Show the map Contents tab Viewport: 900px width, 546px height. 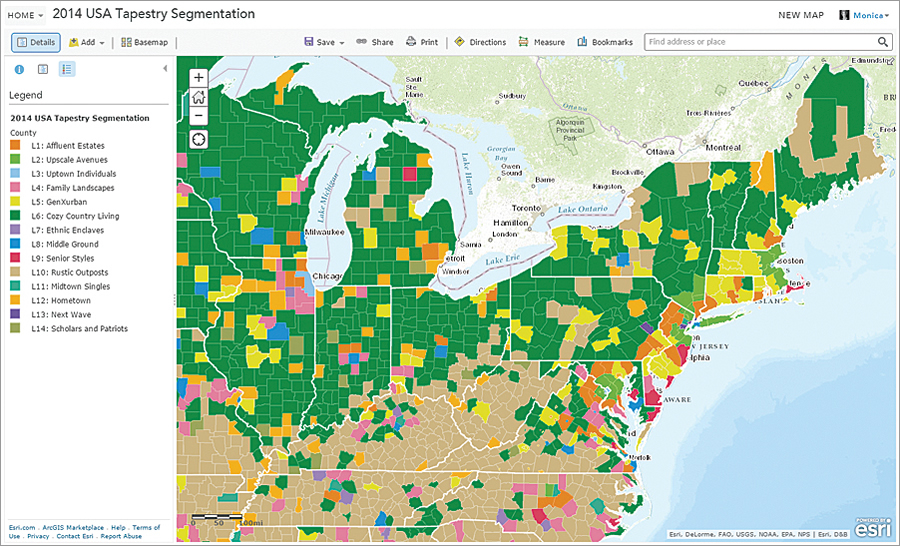point(42,69)
